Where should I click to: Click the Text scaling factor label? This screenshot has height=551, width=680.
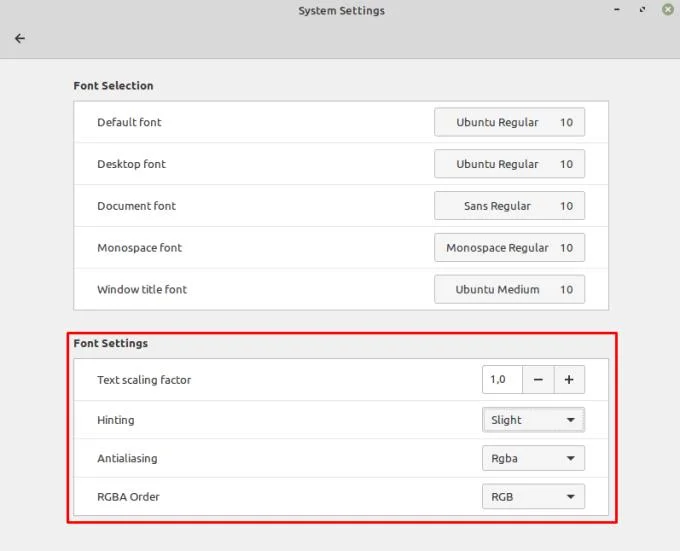coord(144,380)
